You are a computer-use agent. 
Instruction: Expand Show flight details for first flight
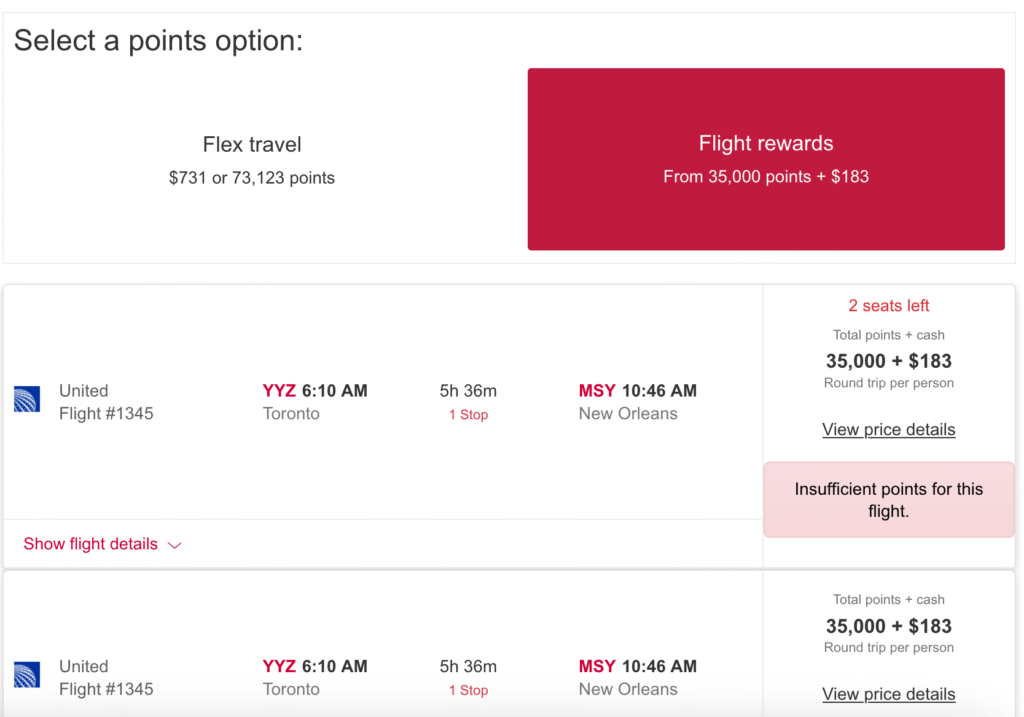[x=90, y=544]
